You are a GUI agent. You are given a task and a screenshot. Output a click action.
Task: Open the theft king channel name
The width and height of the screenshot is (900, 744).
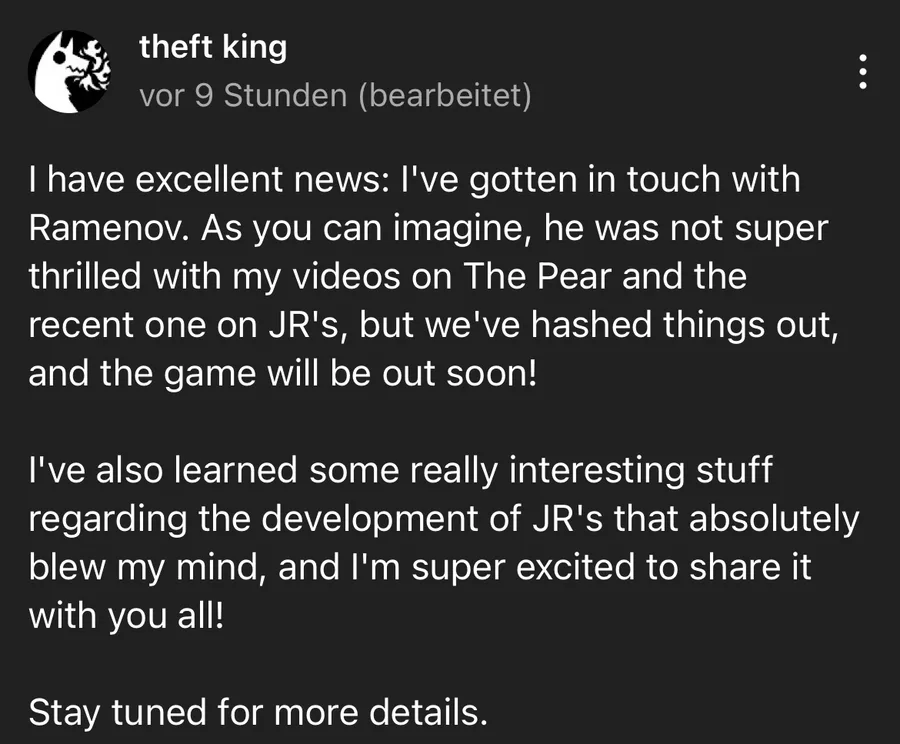pos(212,47)
